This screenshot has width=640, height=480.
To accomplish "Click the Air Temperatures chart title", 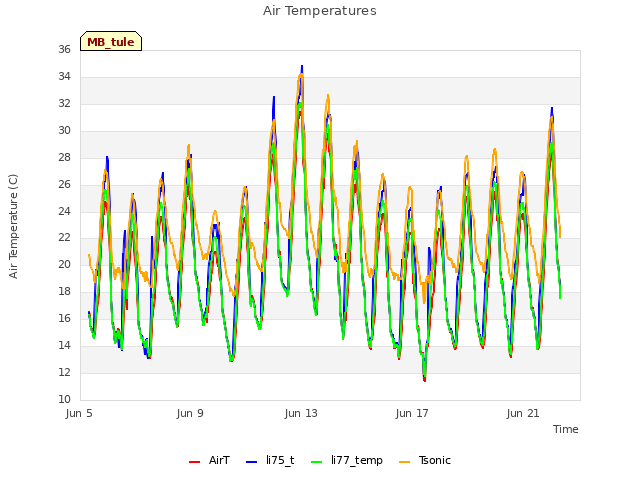I will click(320, 11).
